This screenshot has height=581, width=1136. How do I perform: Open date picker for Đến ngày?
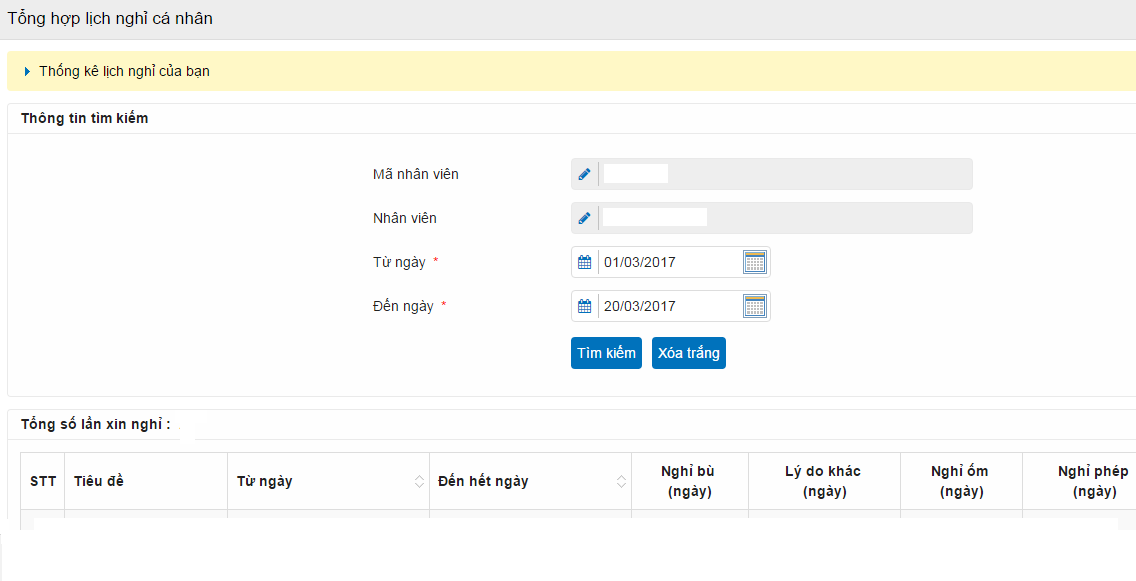point(755,306)
